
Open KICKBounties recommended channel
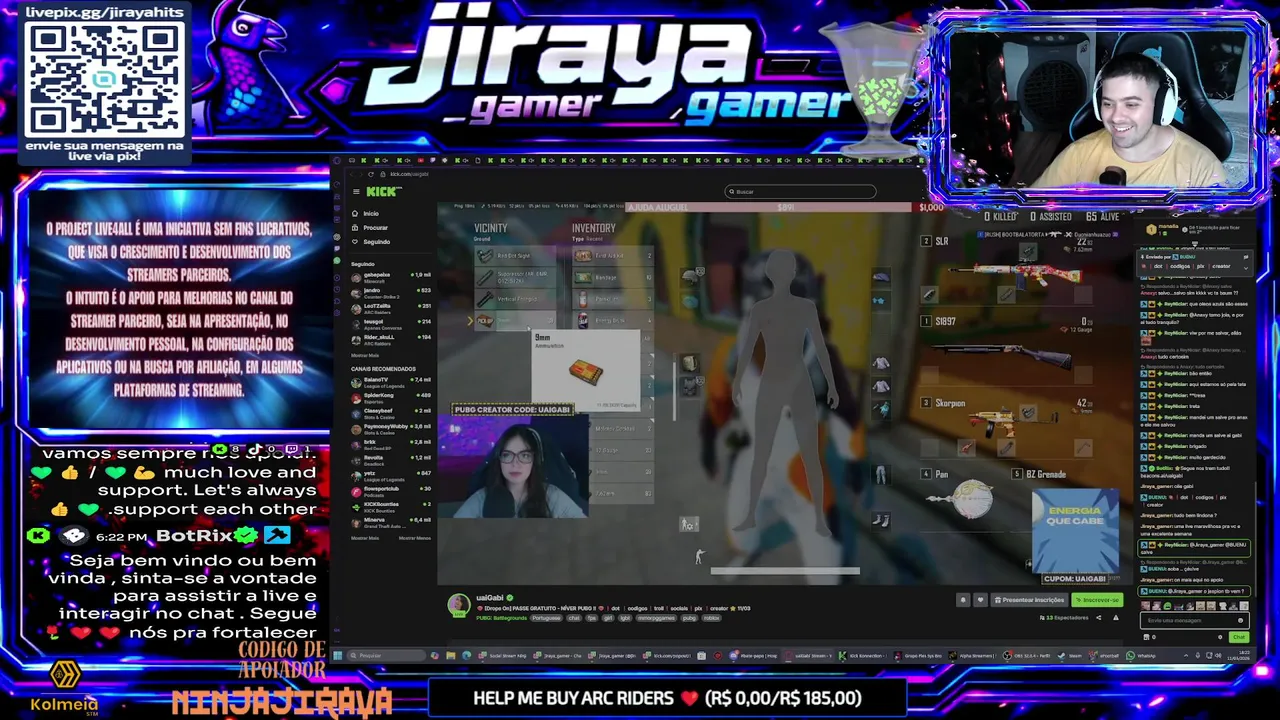(392, 507)
